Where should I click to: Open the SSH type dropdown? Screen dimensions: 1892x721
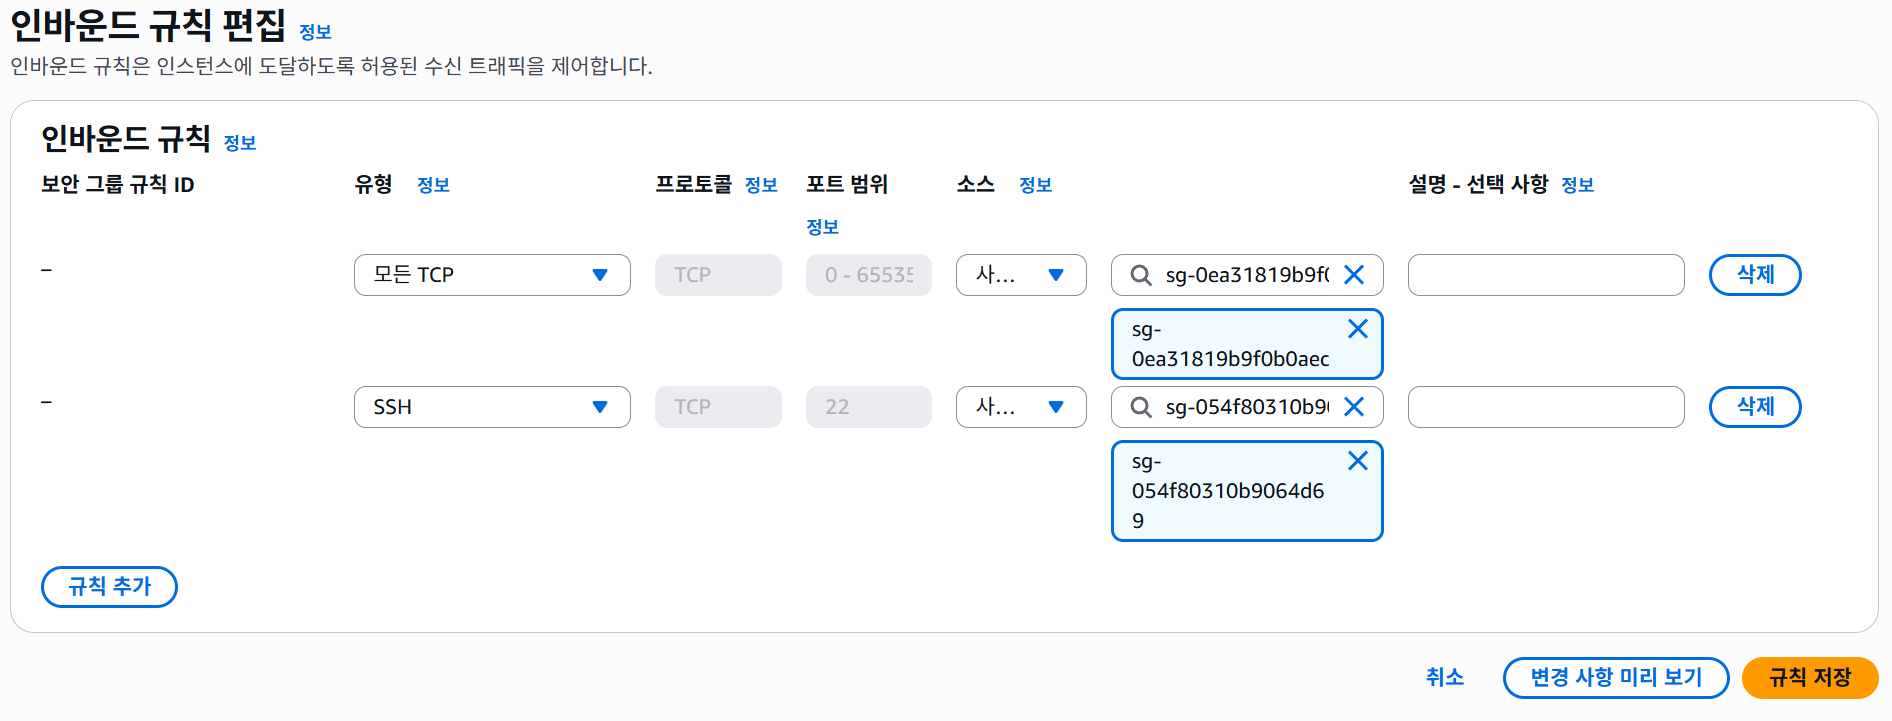[491, 407]
